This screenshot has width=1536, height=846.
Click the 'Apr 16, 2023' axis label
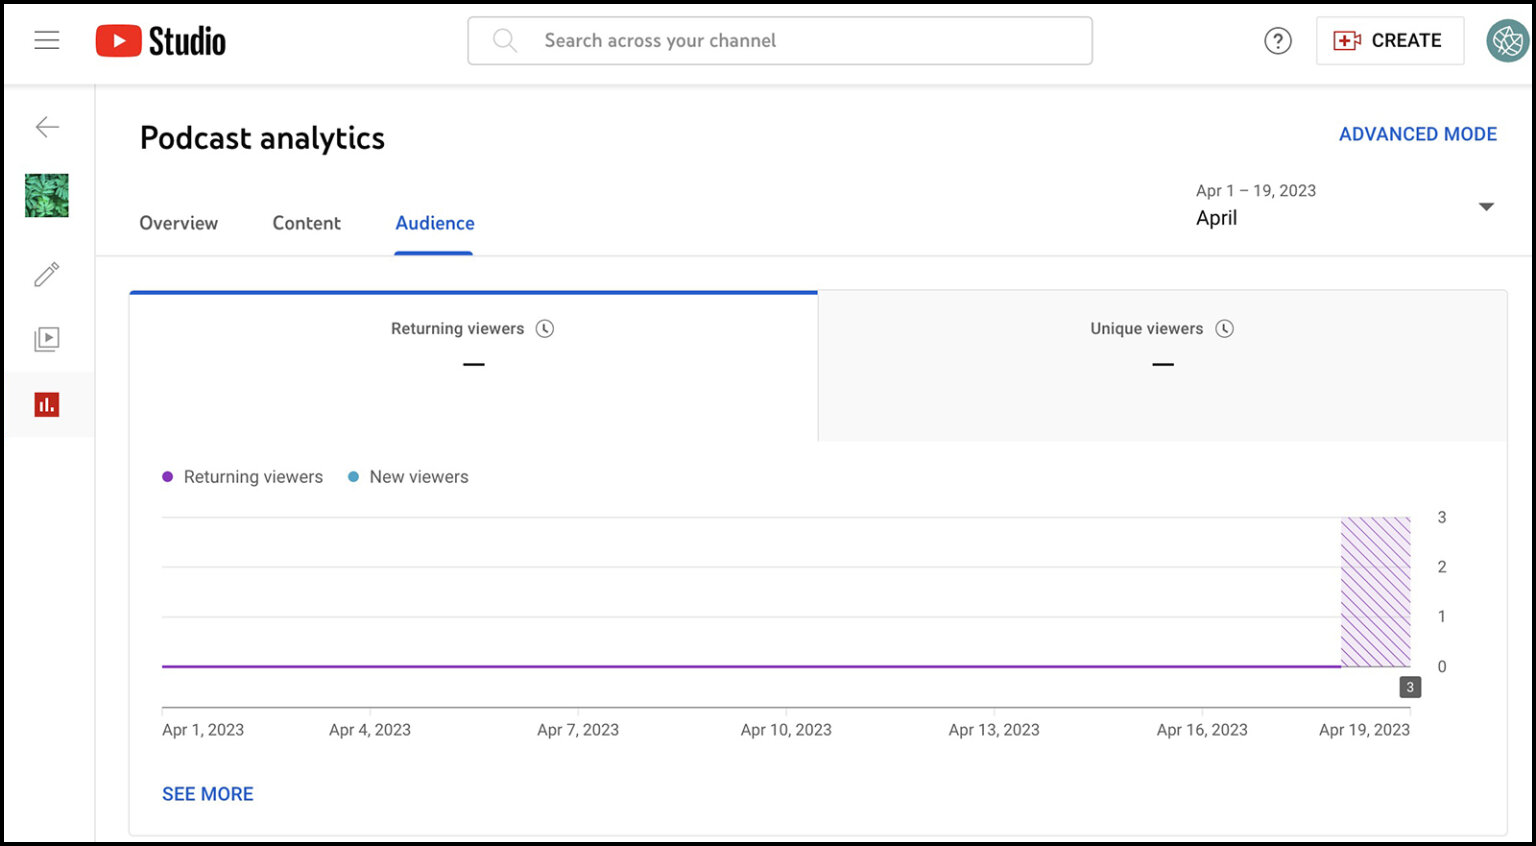(1202, 730)
